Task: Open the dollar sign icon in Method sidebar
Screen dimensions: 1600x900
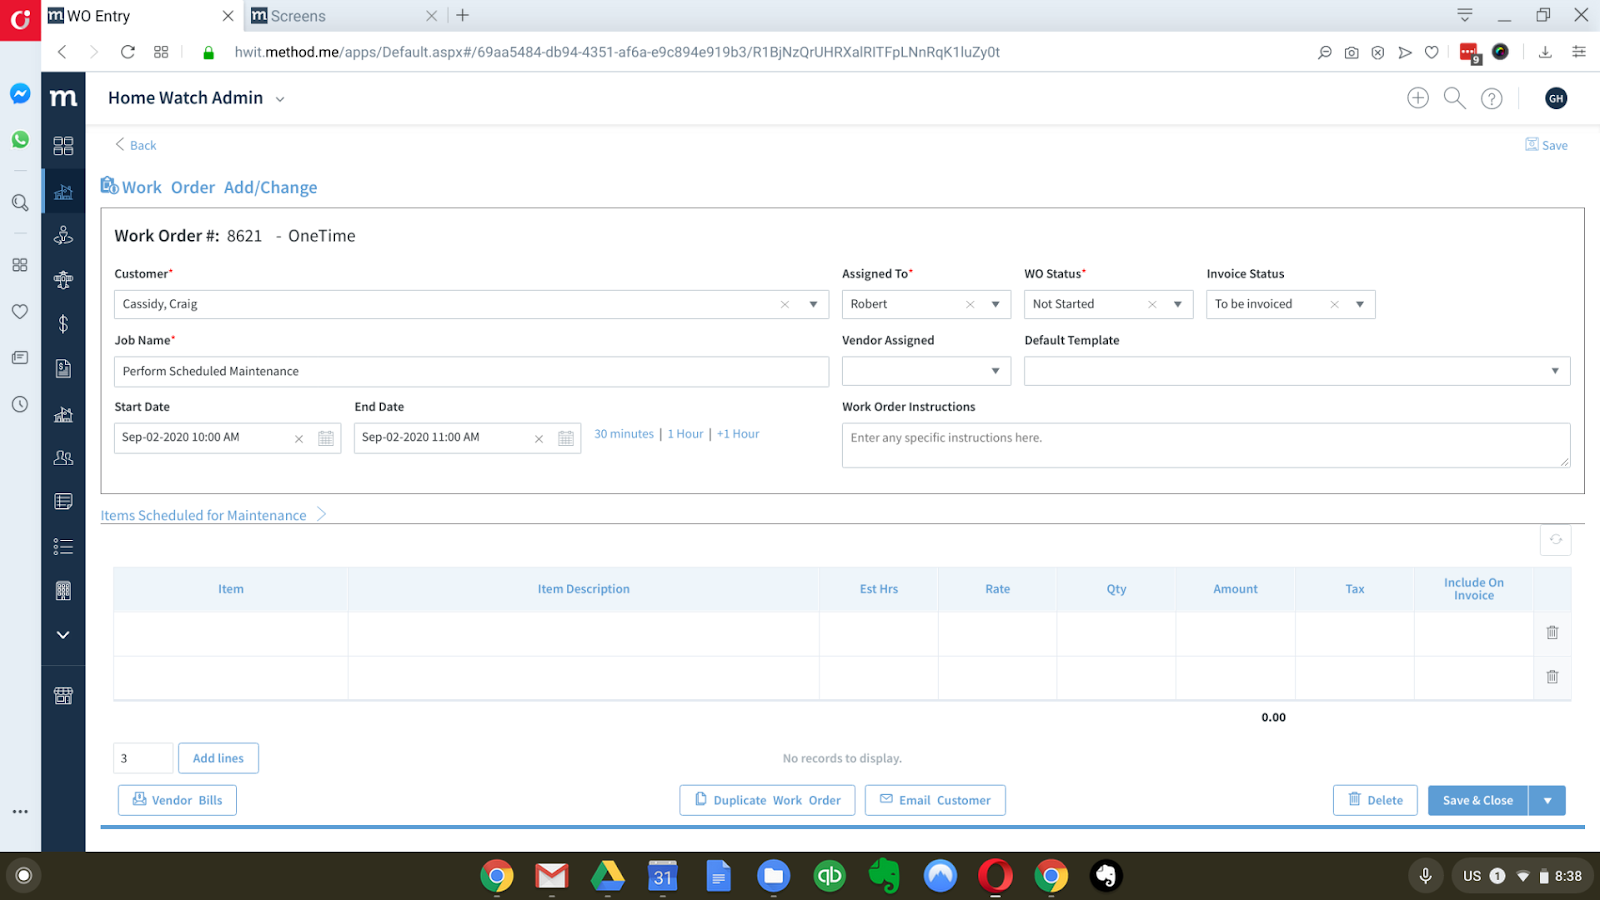Action: (x=63, y=324)
